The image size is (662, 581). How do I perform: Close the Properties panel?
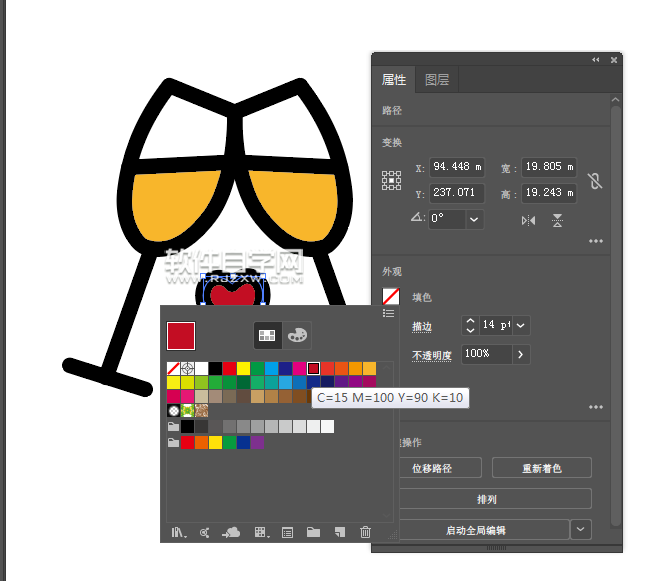(614, 60)
